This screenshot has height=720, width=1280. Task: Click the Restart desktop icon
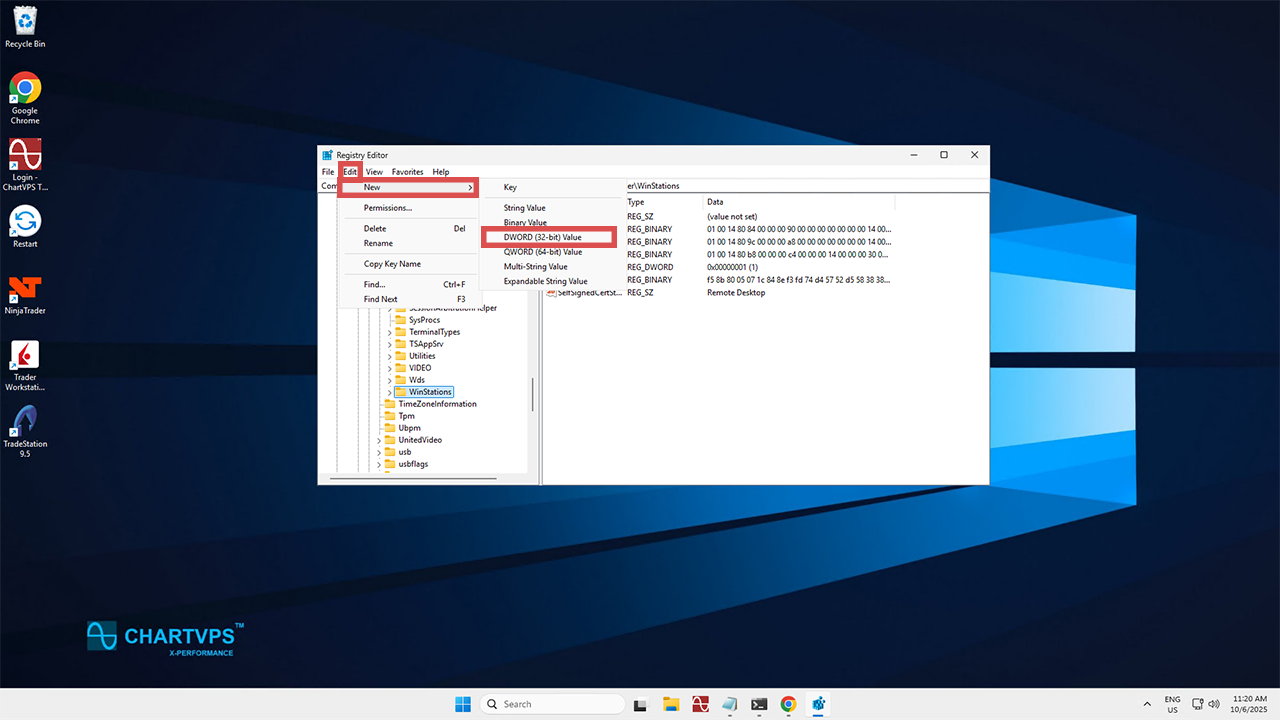(x=25, y=224)
